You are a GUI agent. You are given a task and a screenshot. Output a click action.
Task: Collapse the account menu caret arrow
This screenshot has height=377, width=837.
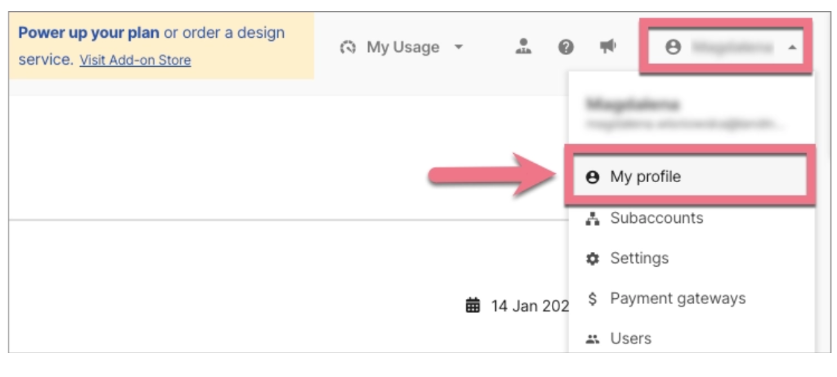pos(792,48)
